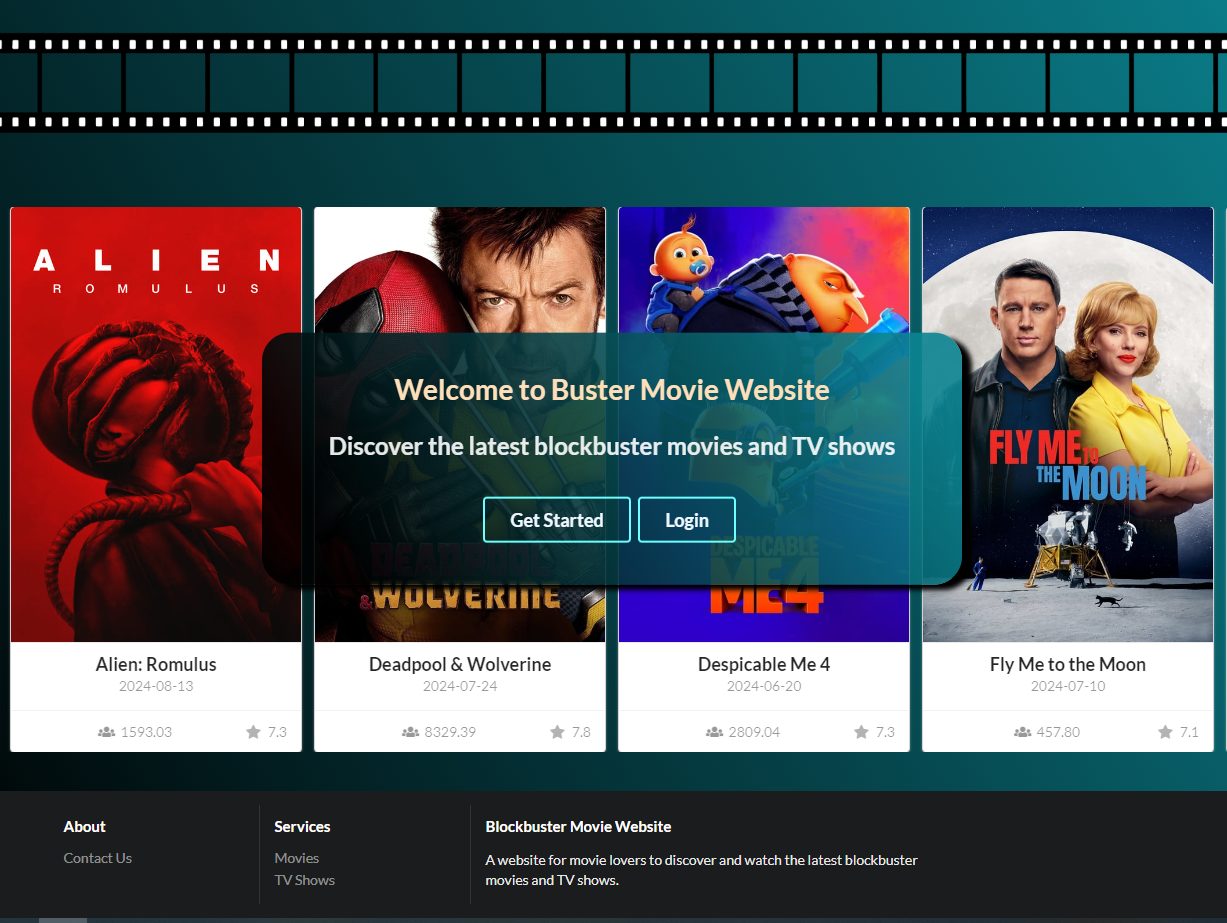Click the popularity icon on Despicable Me 4
The width and height of the screenshot is (1227, 923).
[713, 731]
